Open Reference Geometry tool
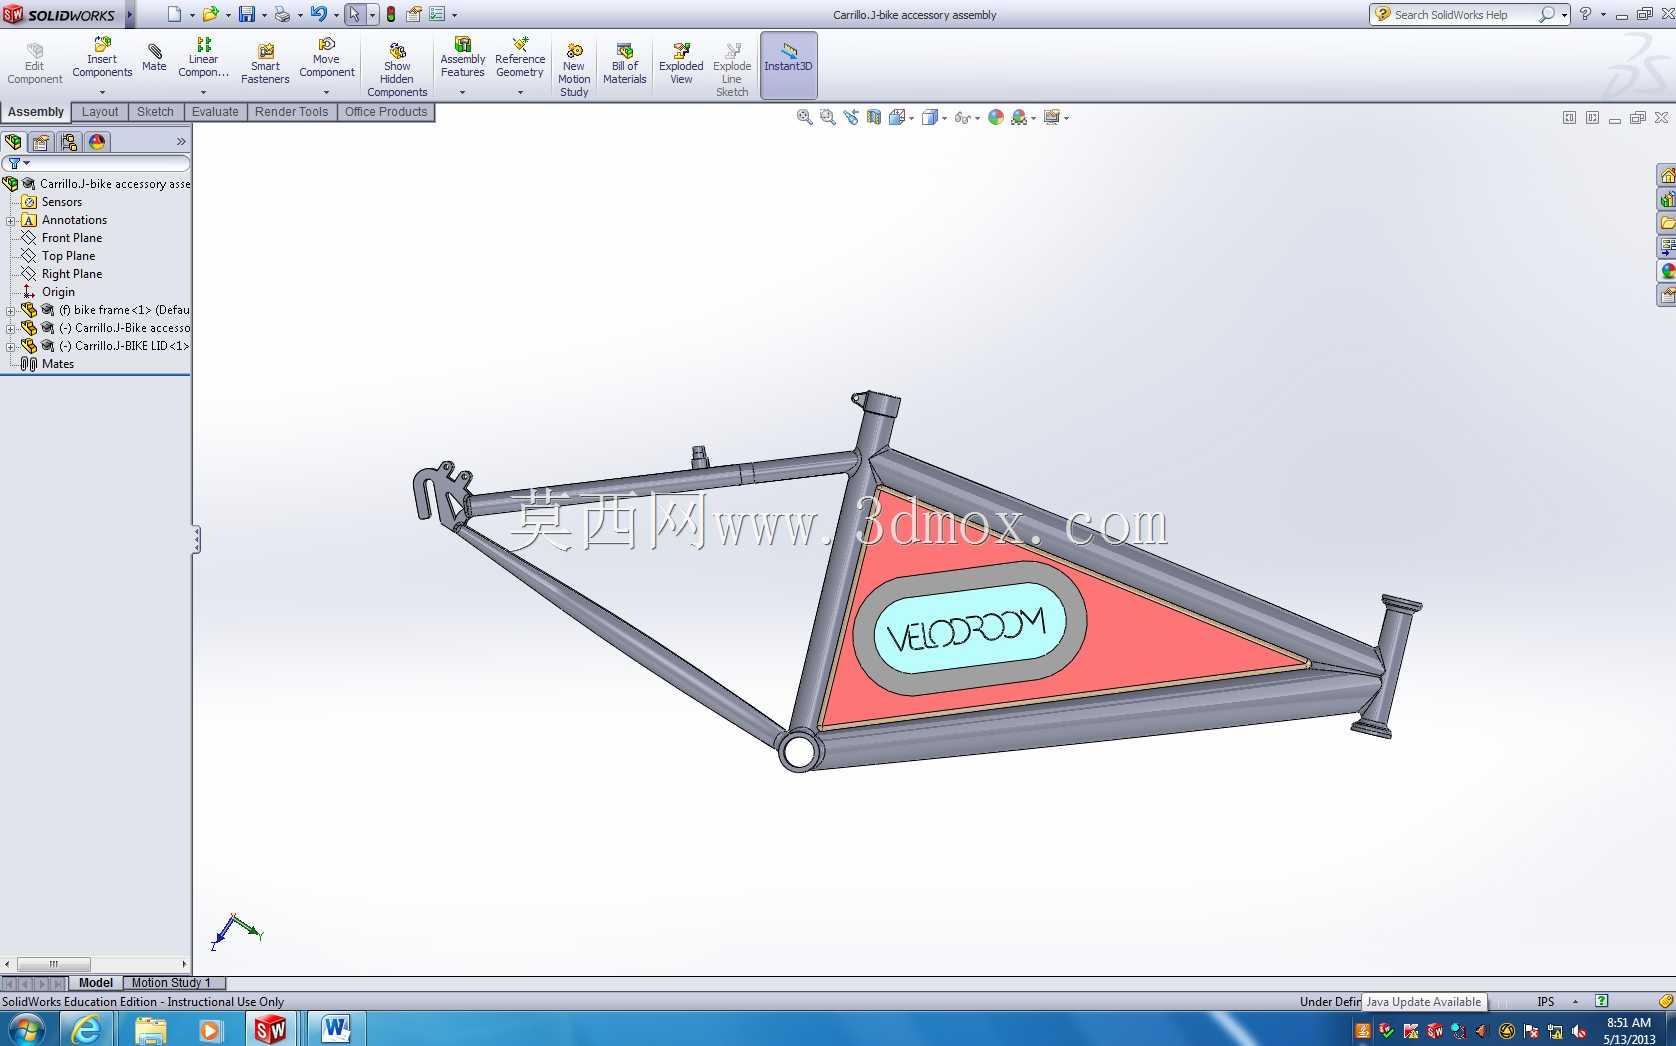Image resolution: width=1676 pixels, height=1046 pixels. (x=520, y=58)
